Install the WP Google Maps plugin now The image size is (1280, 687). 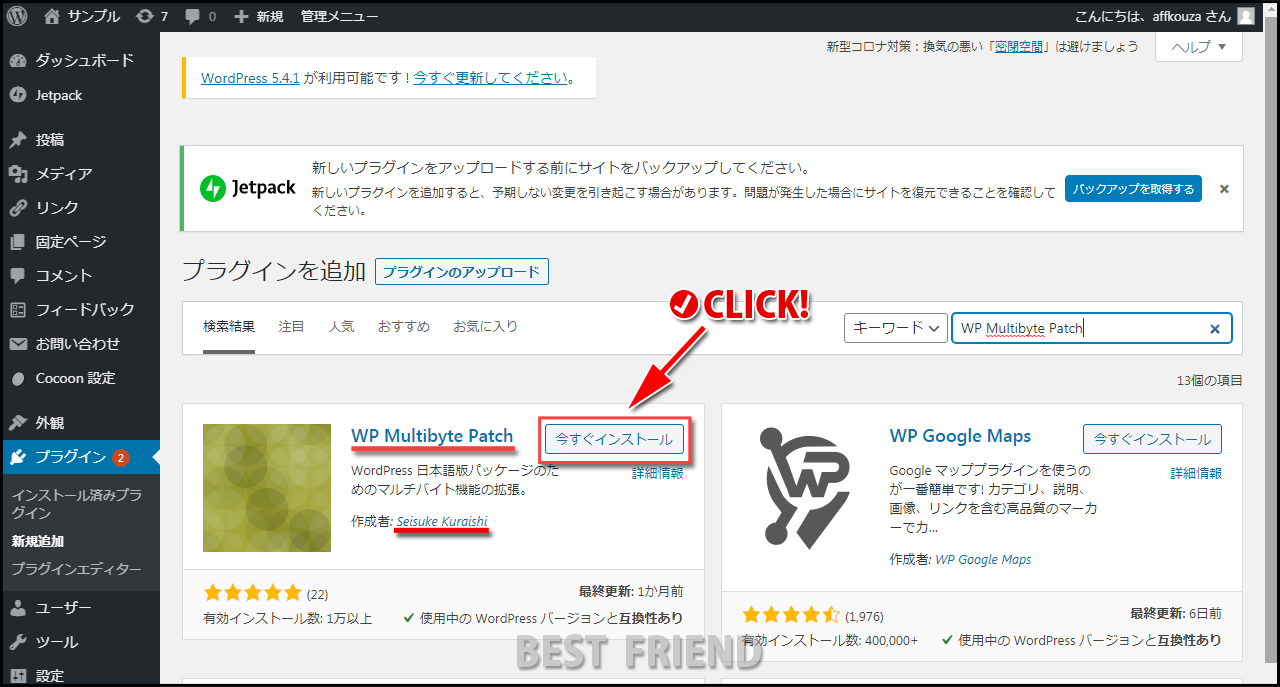point(1152,439)
